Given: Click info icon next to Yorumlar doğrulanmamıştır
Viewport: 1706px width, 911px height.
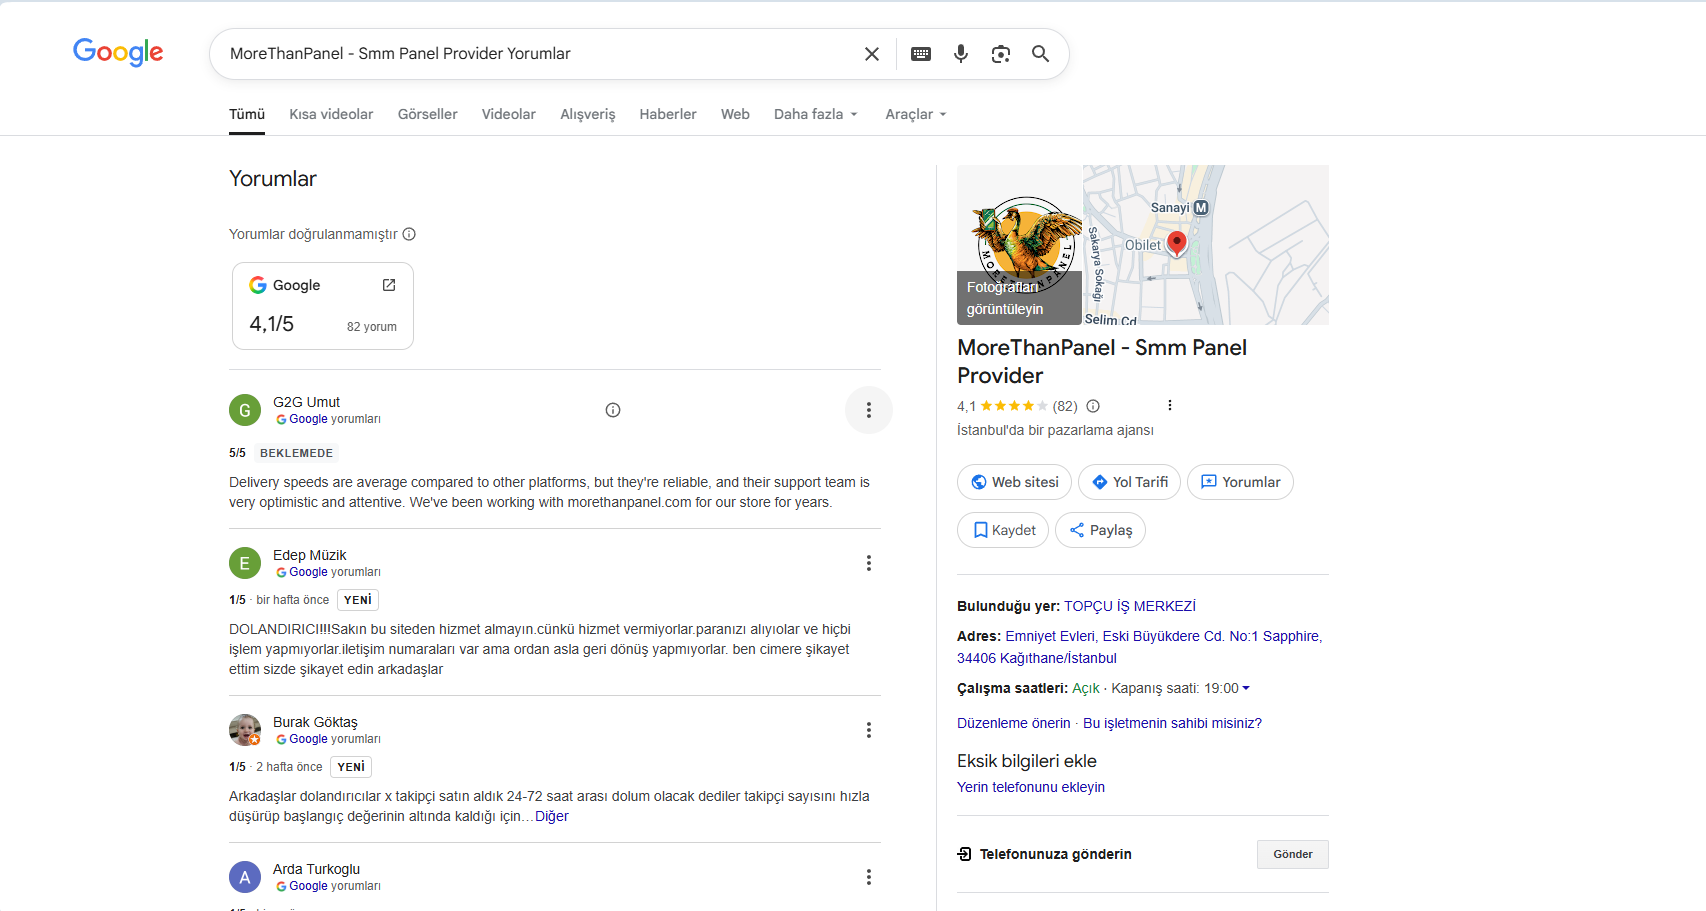Looking at the screenshot, I should pyautogui.click(x=409, y=234).
